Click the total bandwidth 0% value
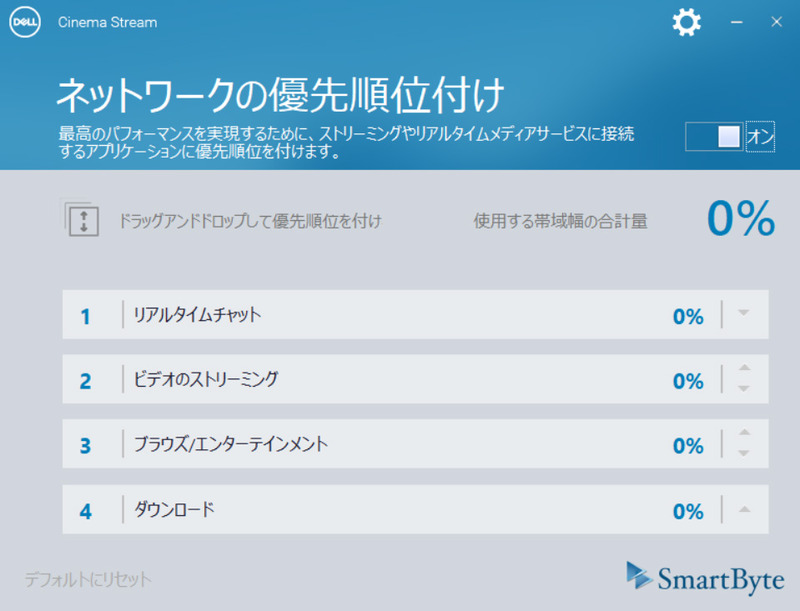 pos(742,216)
